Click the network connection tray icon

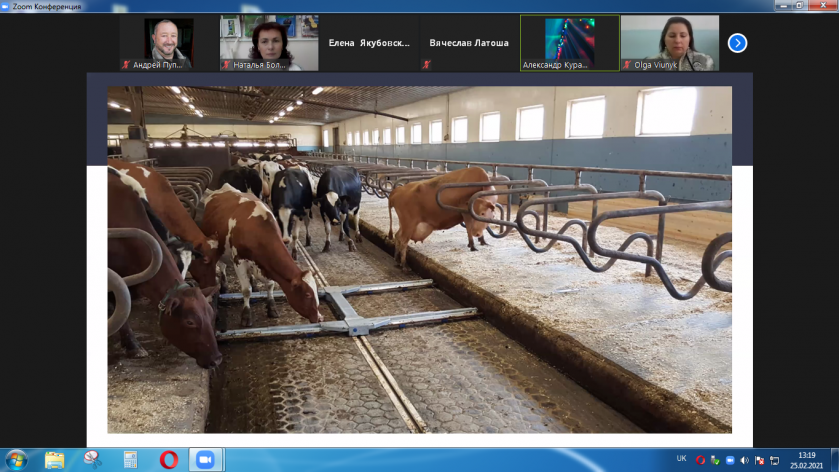(x=774, y=460)
